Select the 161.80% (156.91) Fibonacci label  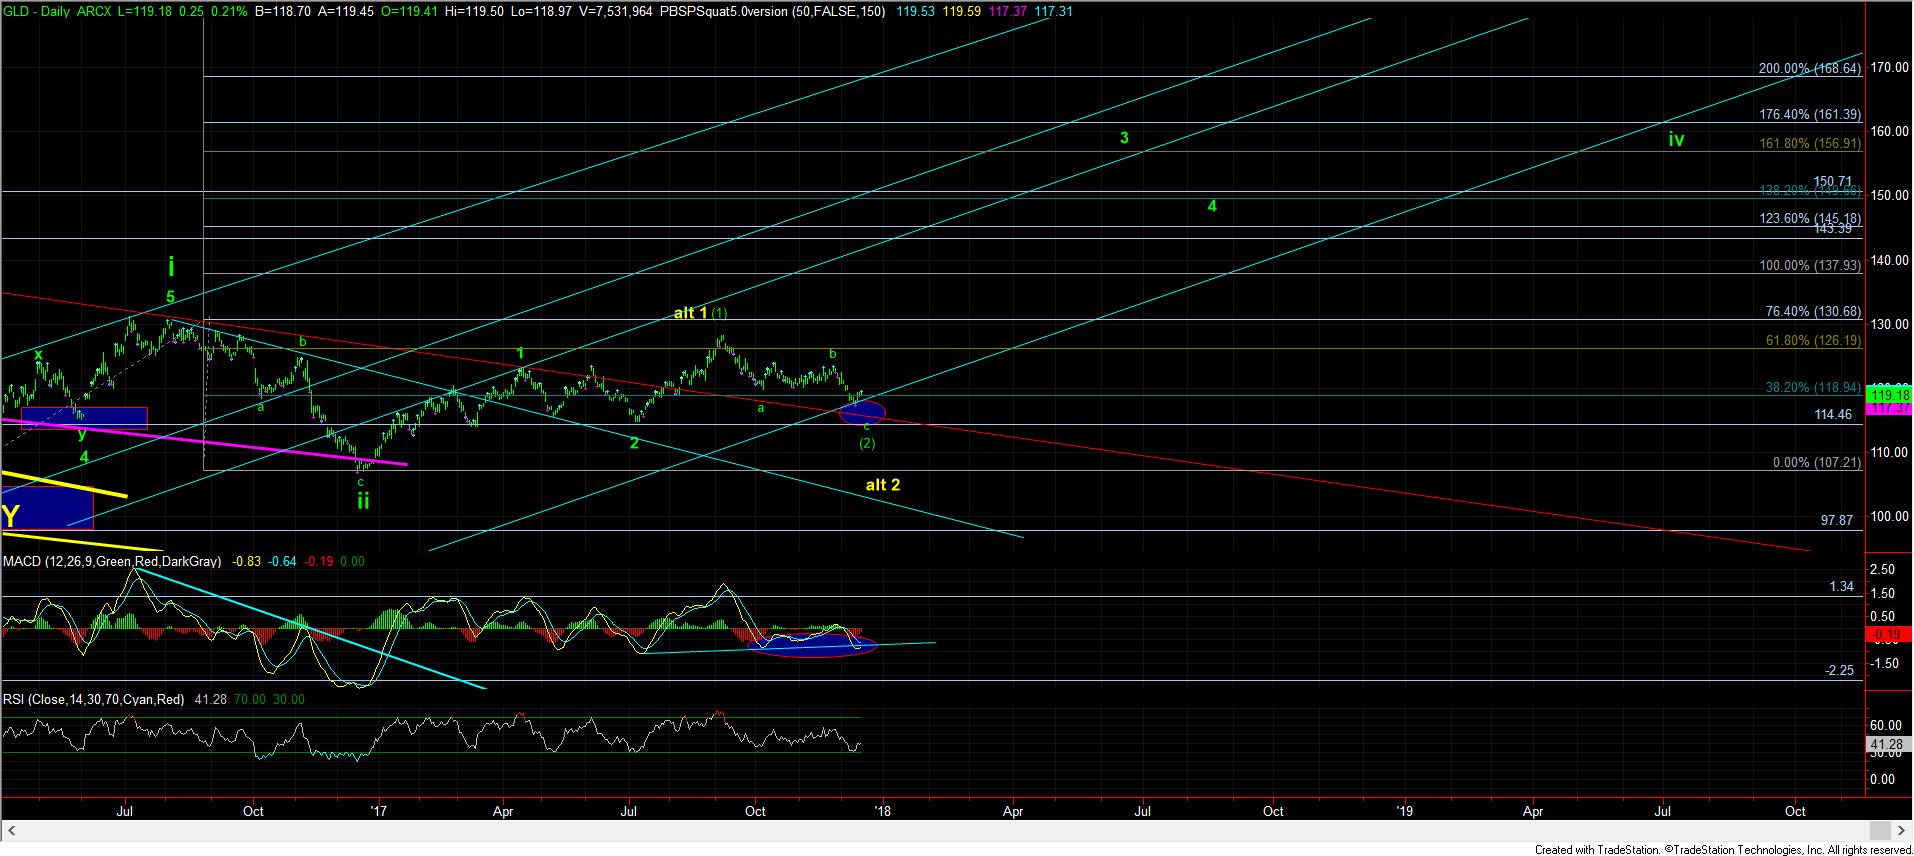click(x=1809, y=144)
